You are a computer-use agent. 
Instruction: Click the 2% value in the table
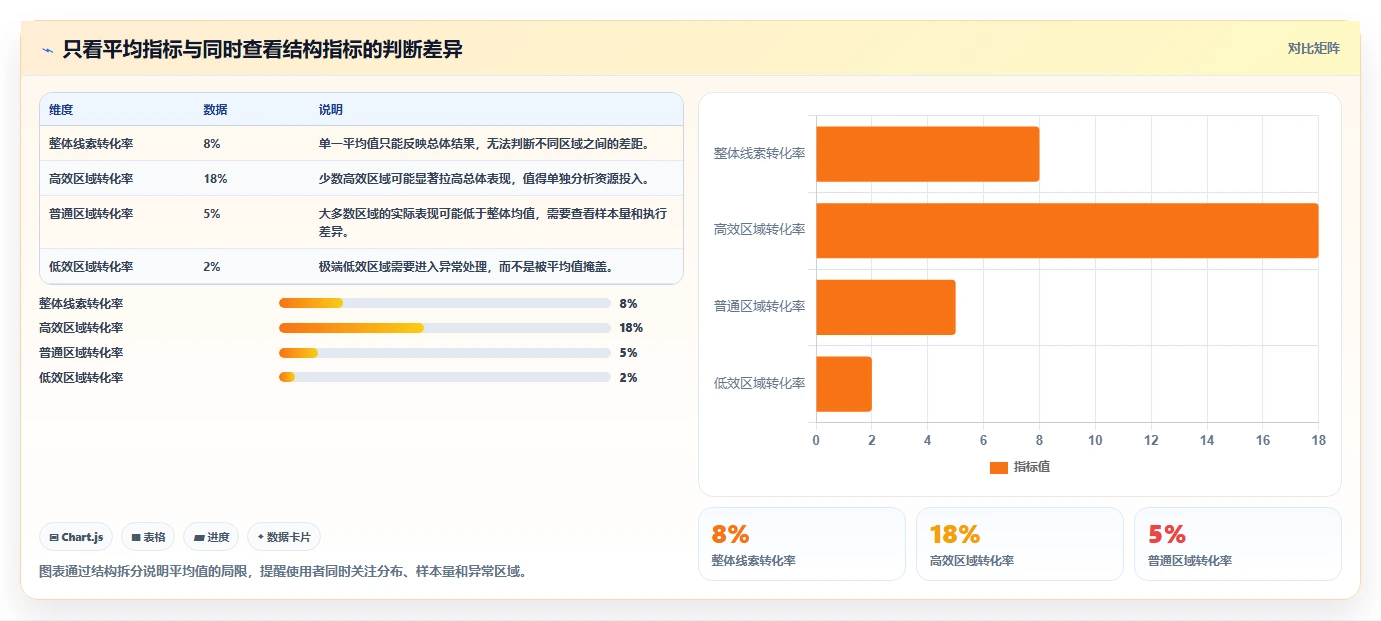pos(212,267)
